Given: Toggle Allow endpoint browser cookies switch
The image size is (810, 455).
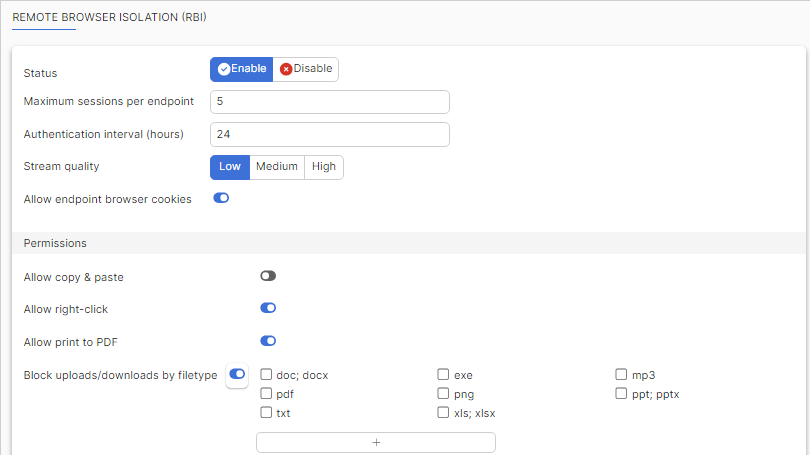Looking at the screenshot, I should point(221,198).
